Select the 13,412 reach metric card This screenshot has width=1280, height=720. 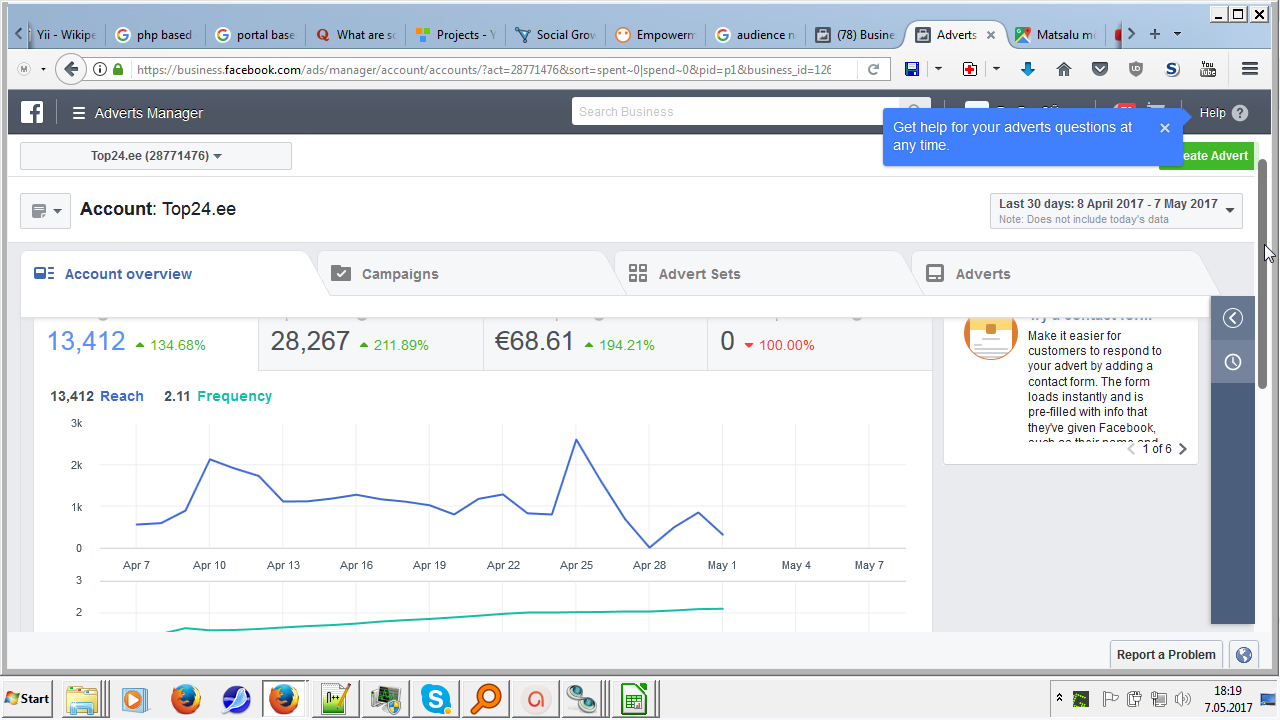click(146, 343)
